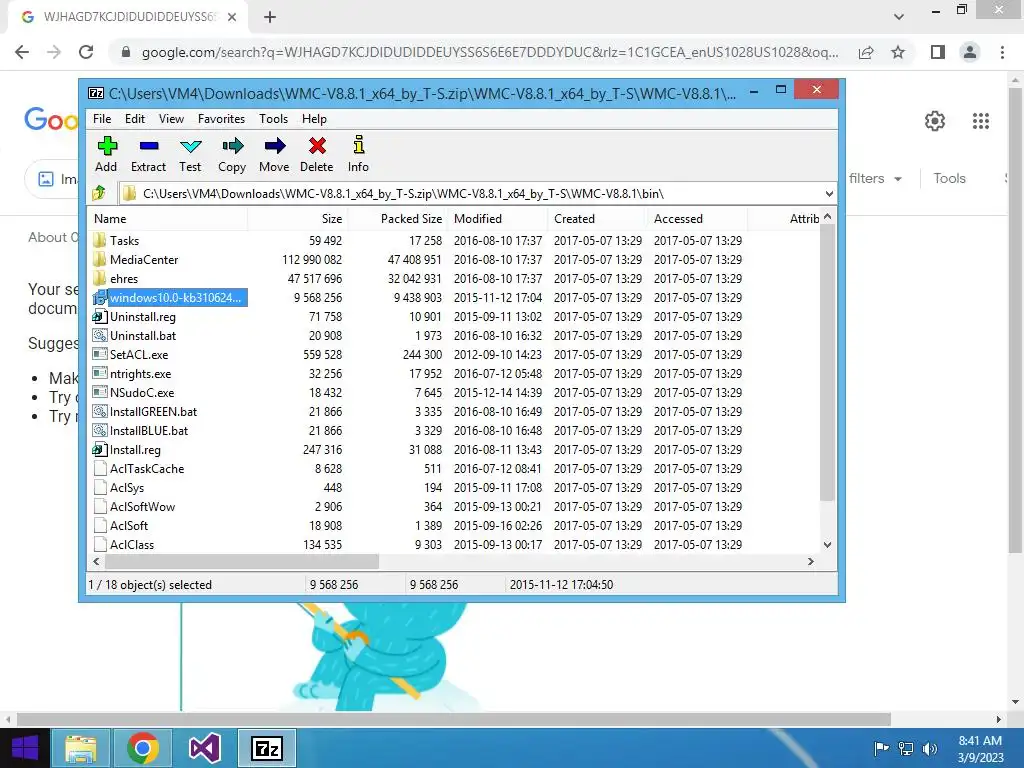Open Visual Studio from the taskbar
The height and width of the screenshot is (768, 1024).
point(204,748)
